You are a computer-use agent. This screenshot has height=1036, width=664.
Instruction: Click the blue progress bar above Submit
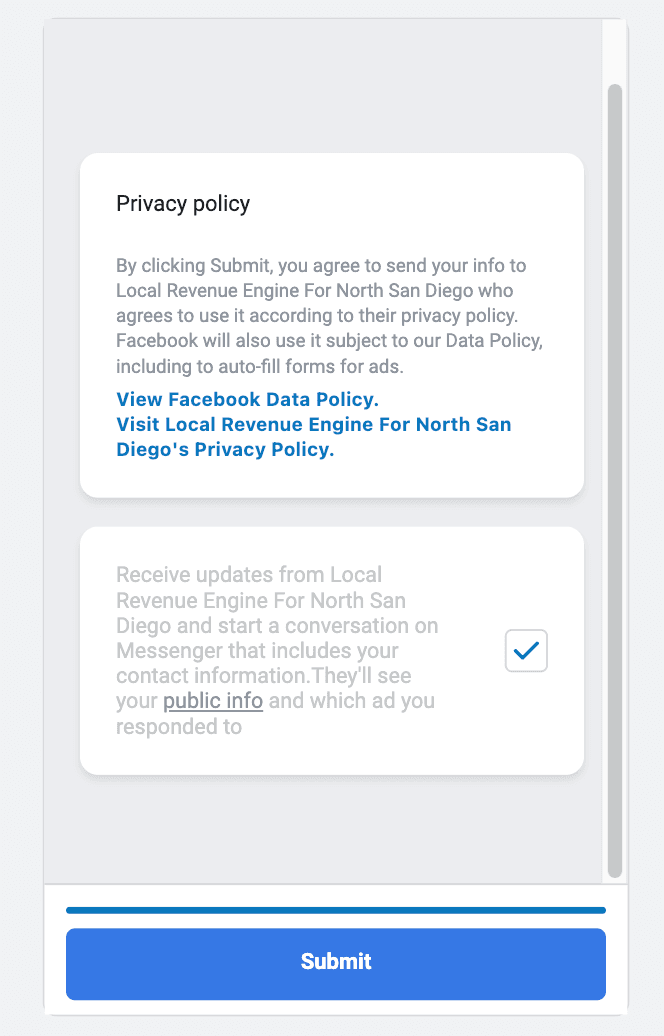pos(335,911)
